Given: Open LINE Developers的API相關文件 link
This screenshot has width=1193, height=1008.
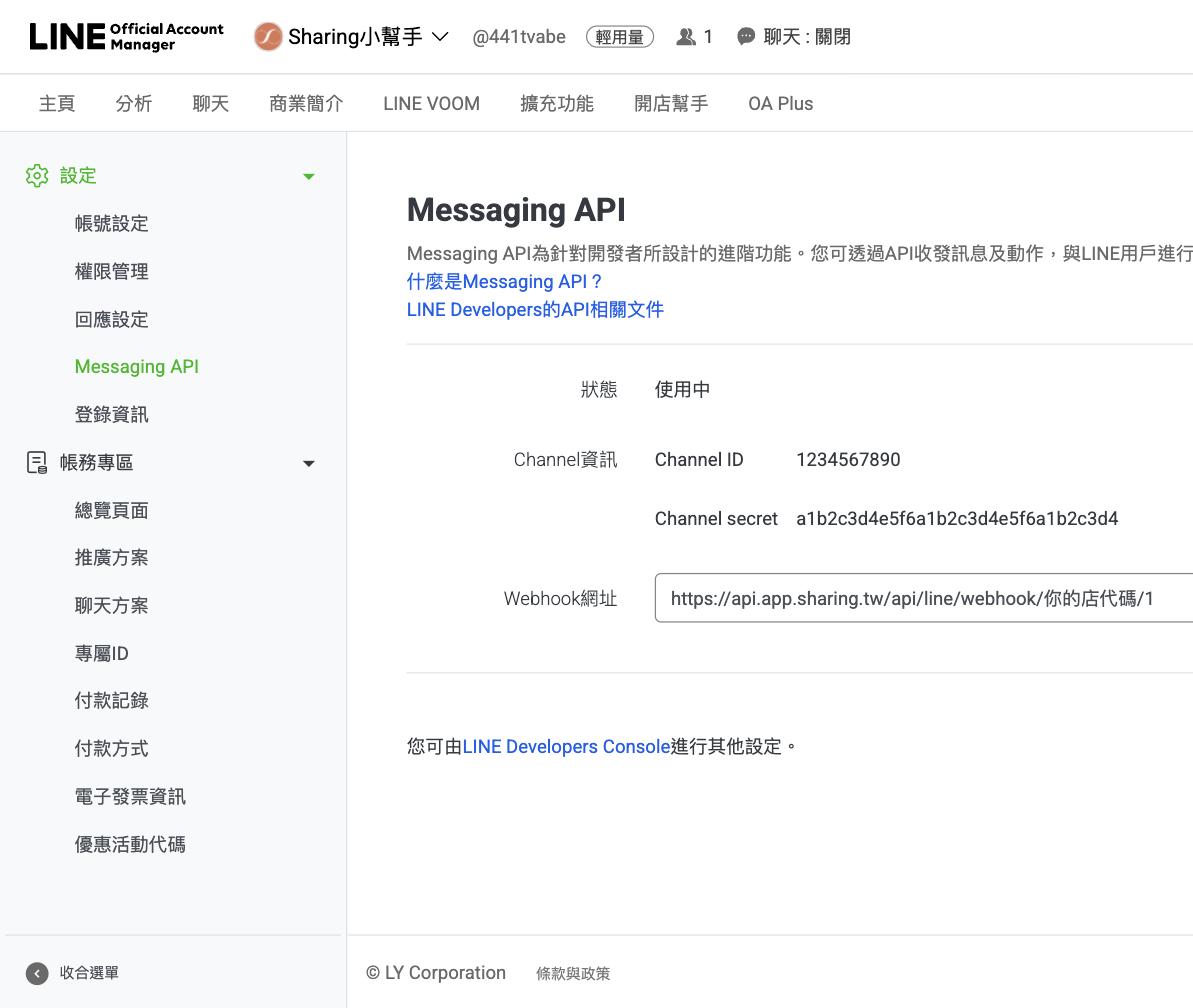Looking at the screenshot, I should [x=535, y=310].
